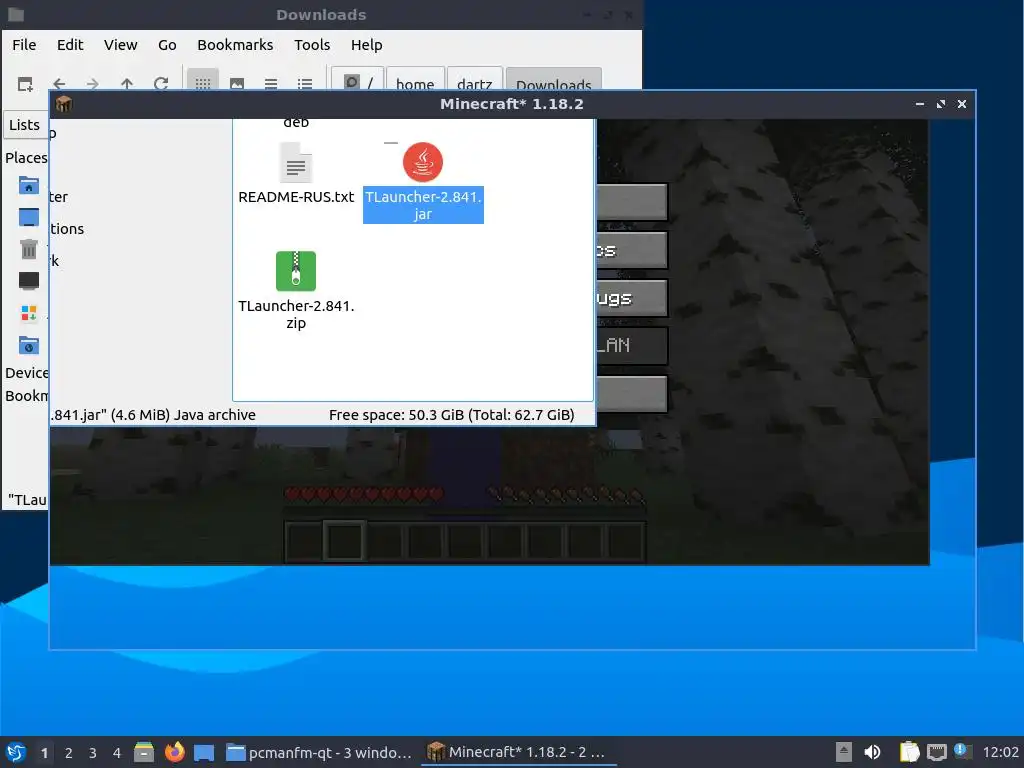1024x768 pixels.
Task: Open Help menu in Downloads window
Action: pos(366,45)
